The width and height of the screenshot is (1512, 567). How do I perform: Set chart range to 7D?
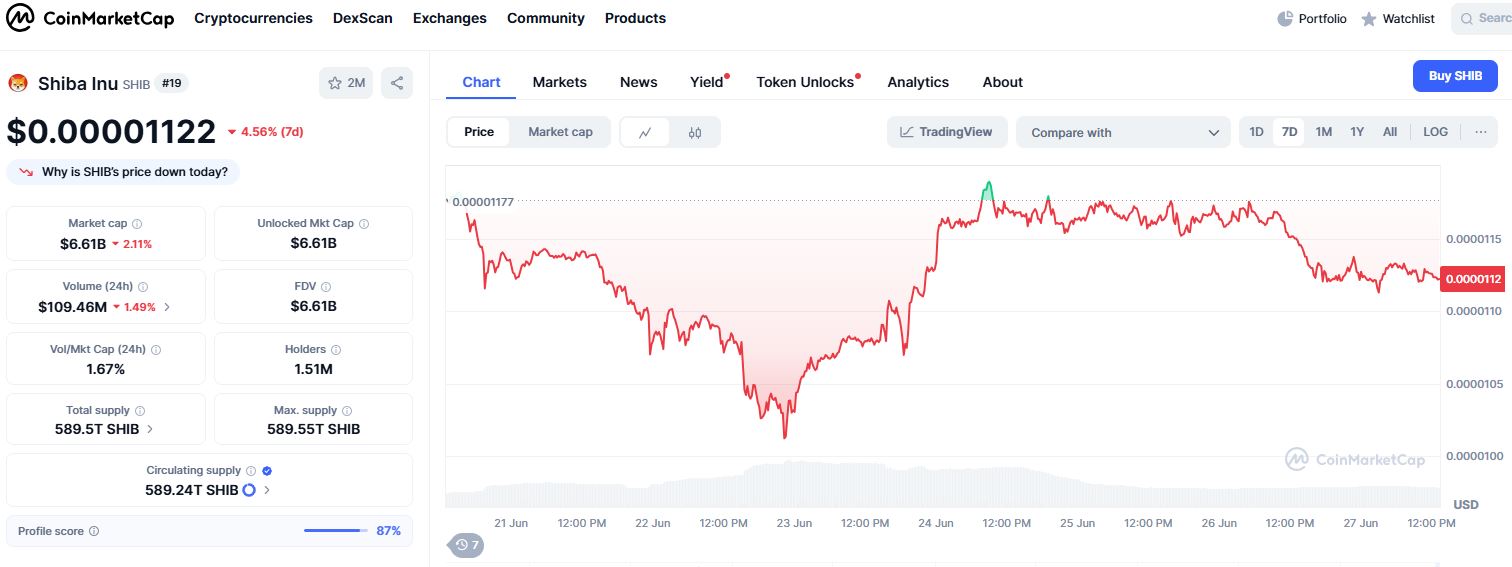1289,132
